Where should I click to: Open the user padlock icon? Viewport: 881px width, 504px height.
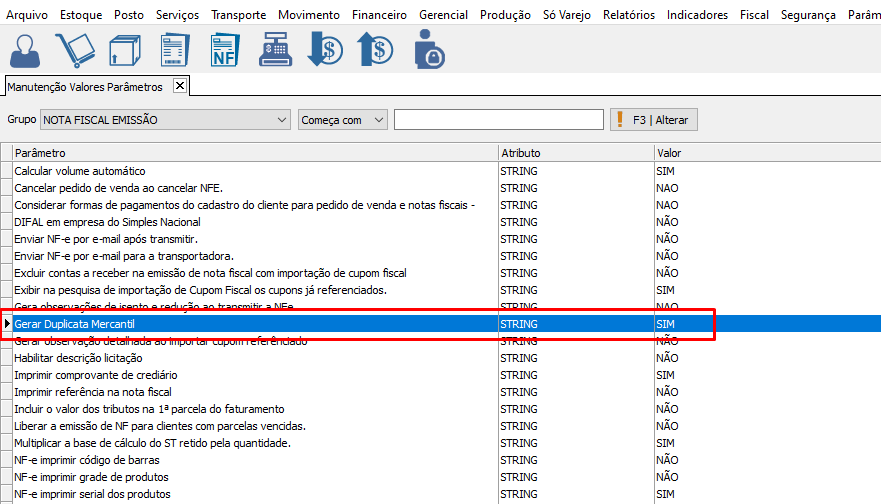429,49
